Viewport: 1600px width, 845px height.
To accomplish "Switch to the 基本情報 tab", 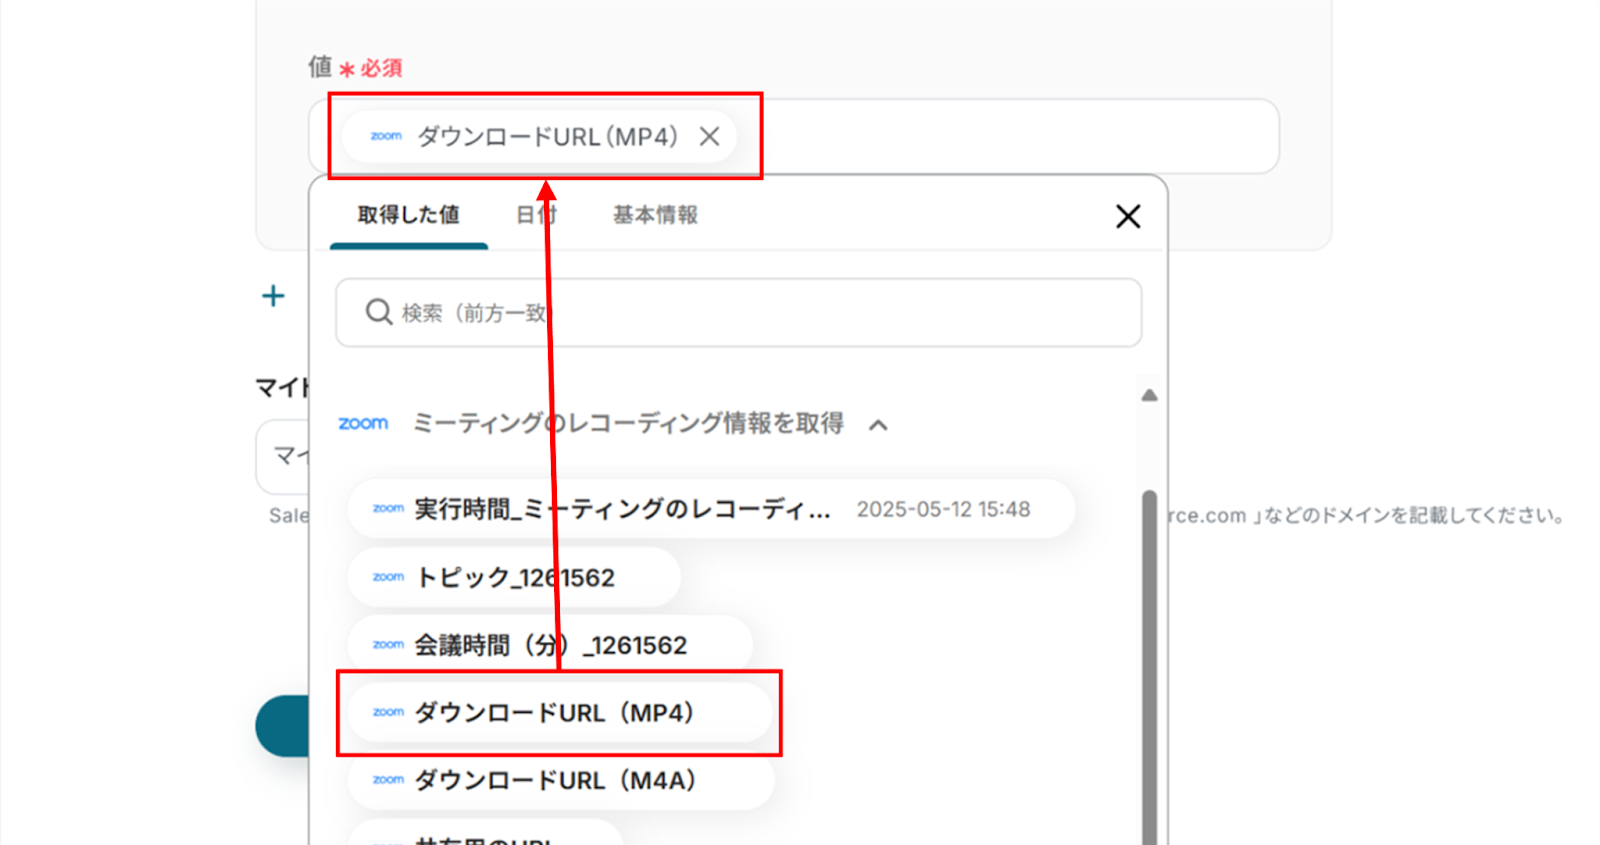I will [x=655, y=215].
